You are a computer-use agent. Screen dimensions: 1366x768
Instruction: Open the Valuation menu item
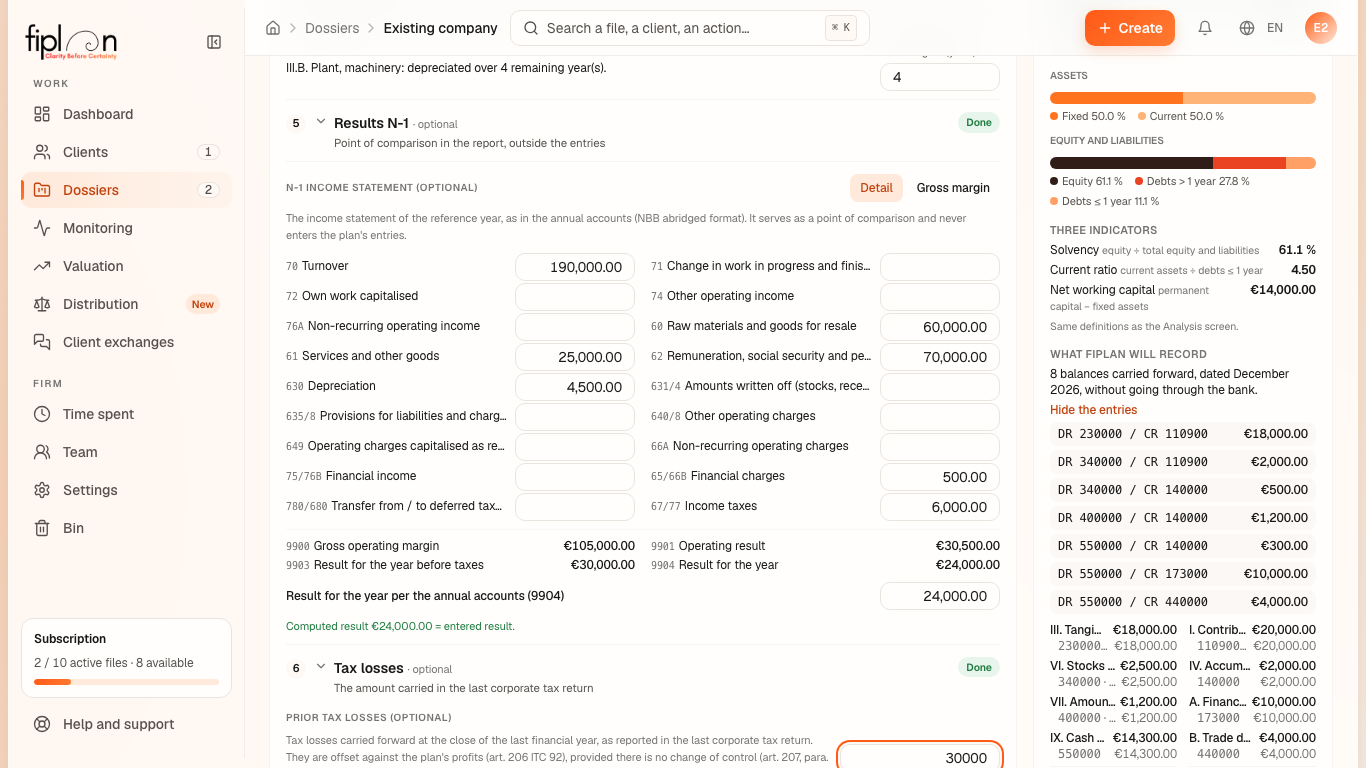(126, 266)
